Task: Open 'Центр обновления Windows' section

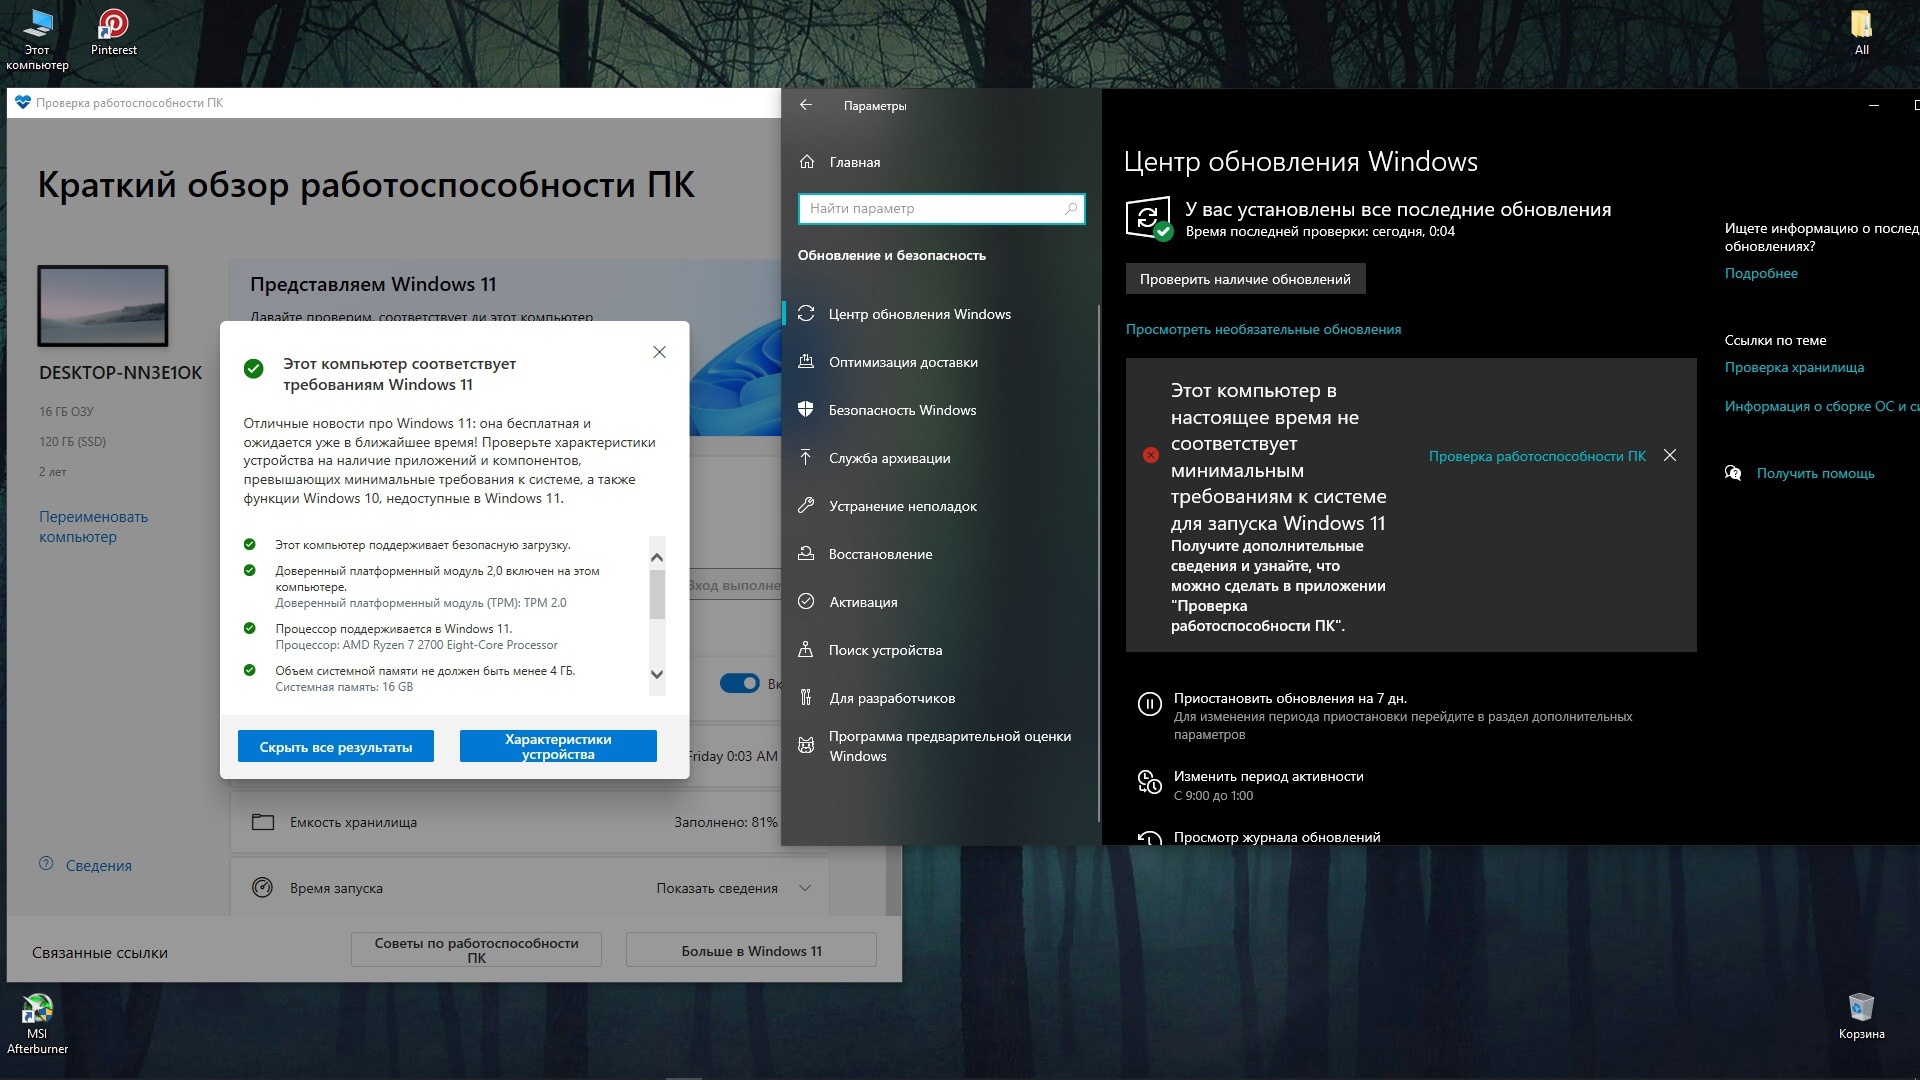Action: pos(940,314)
